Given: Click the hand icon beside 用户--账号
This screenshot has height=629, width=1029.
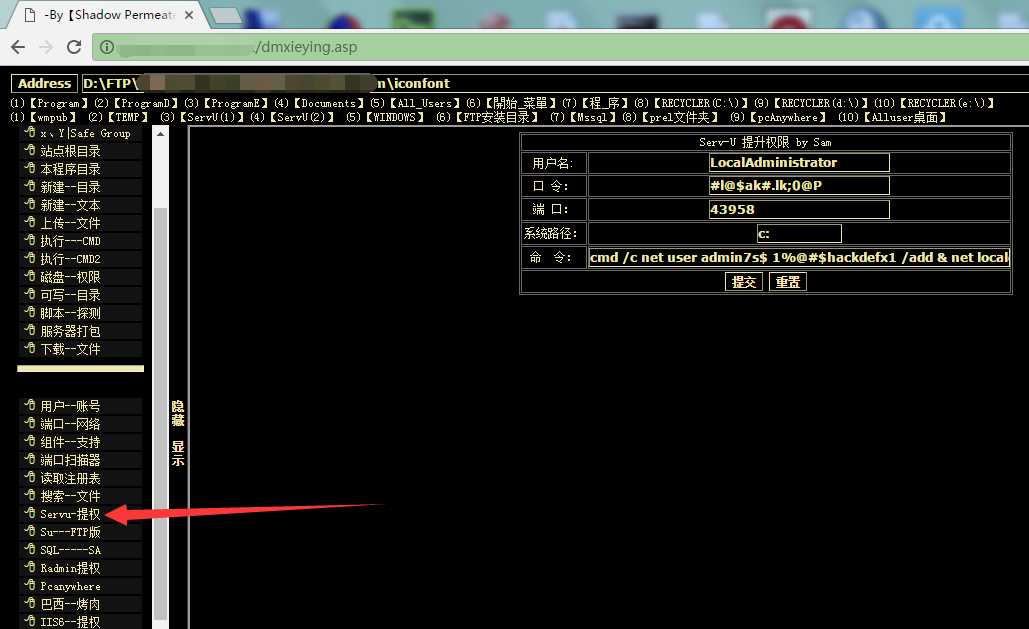Looking at the screenshot, I should pyautogui.click(x=30, y=406).
